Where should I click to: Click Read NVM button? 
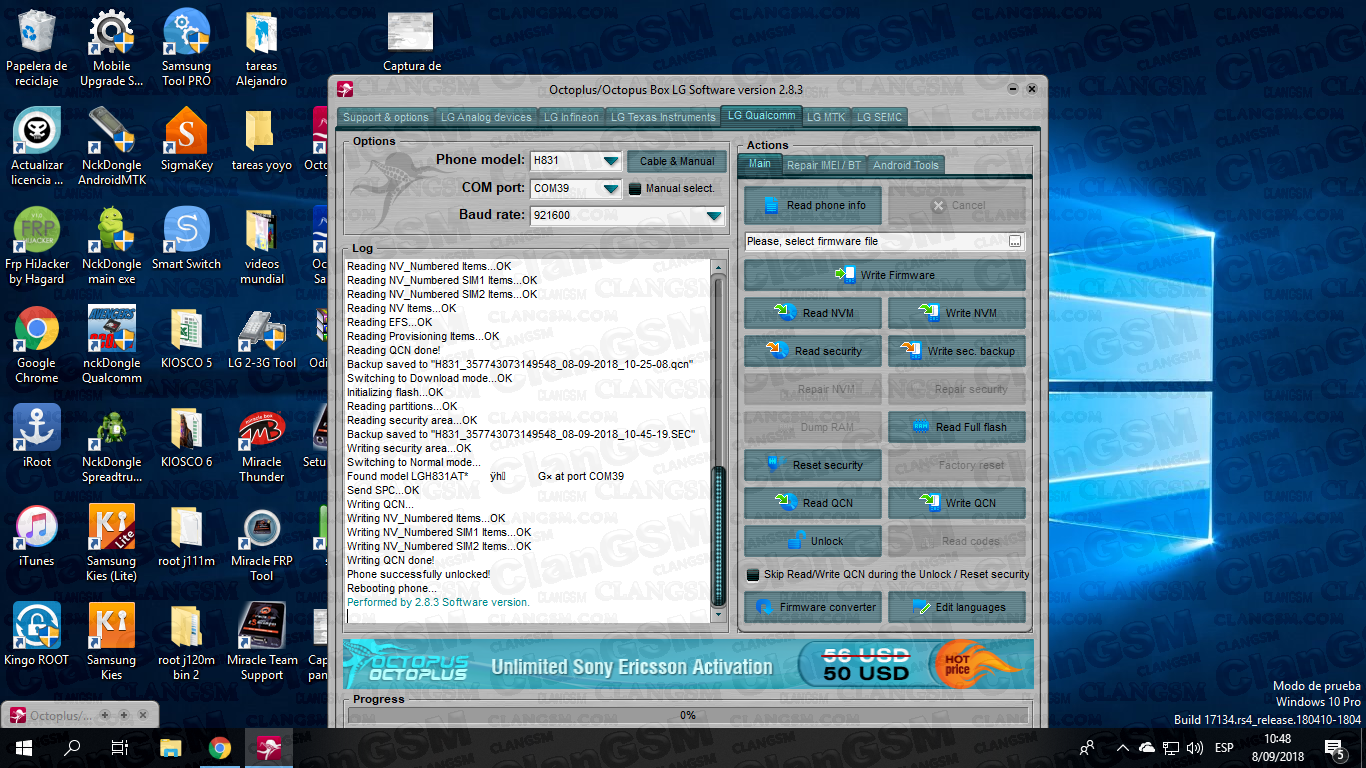tap(813, 313)
